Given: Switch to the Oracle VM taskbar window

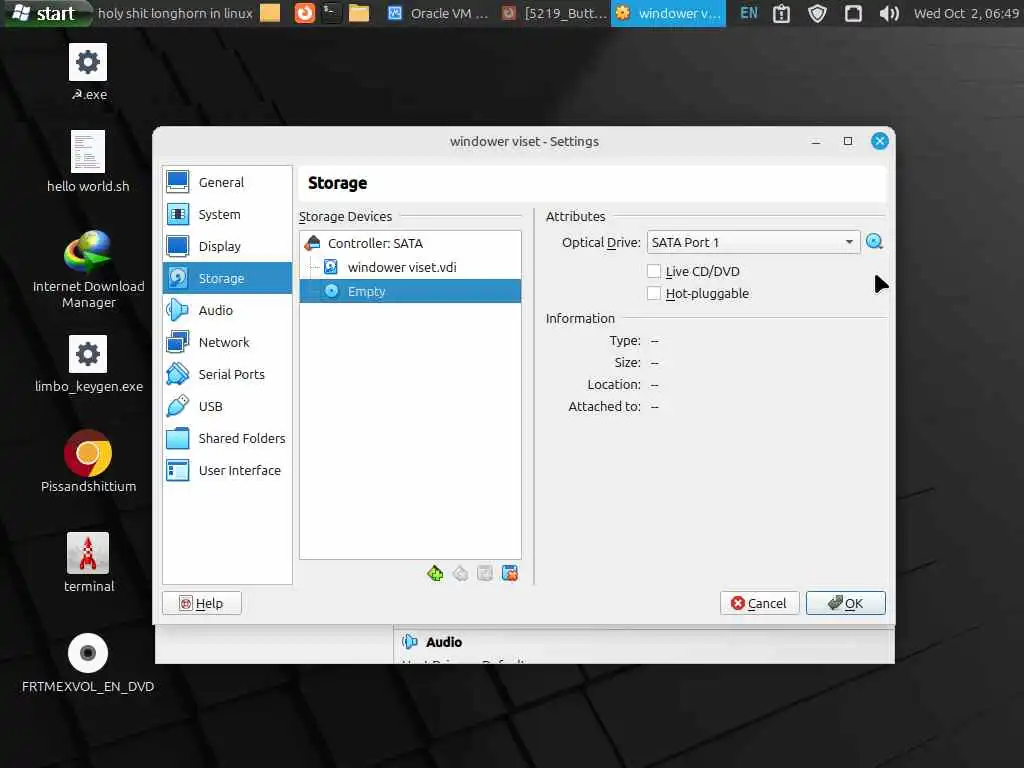Looking at the screenshot, I should pyautogui.click(x=438, y=13).
